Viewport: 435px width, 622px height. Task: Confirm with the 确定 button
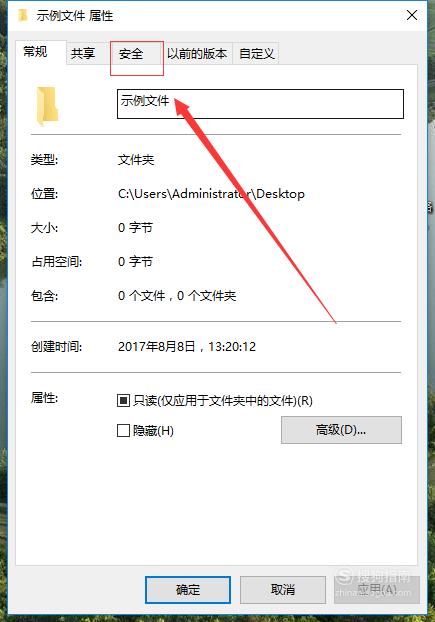[x=188, y=589]
